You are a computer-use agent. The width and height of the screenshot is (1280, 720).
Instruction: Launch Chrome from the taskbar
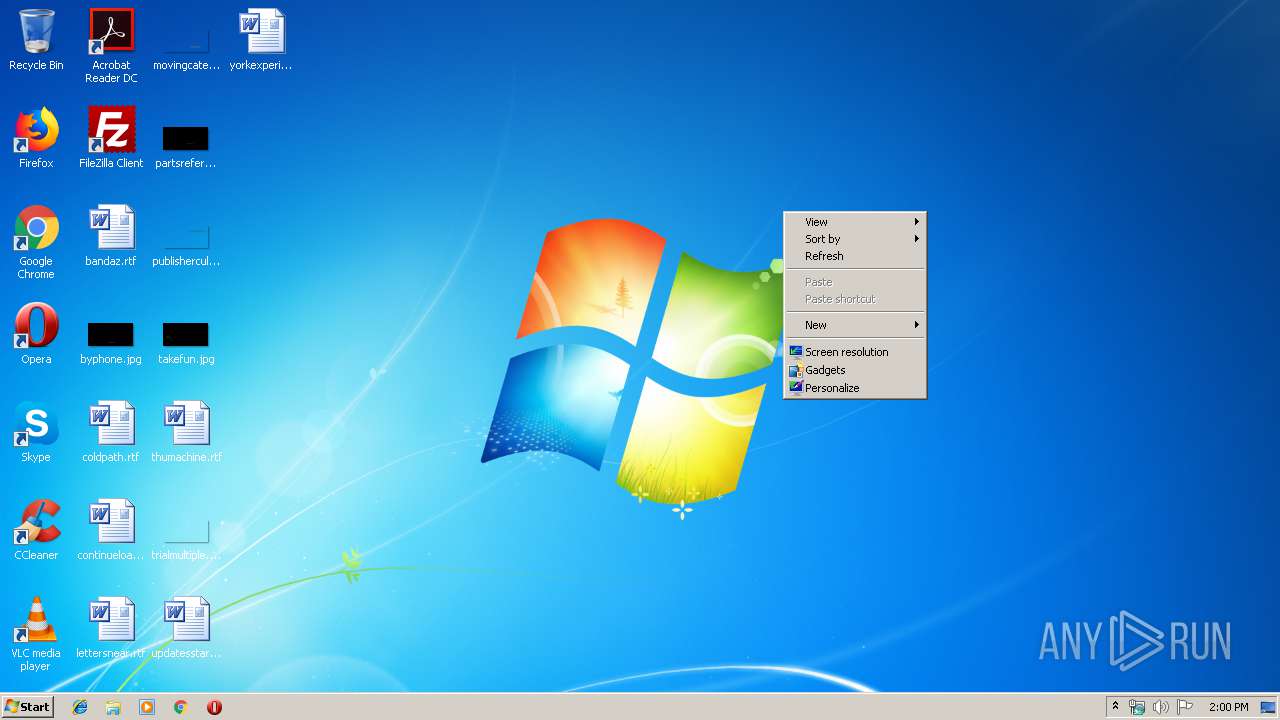181,707
